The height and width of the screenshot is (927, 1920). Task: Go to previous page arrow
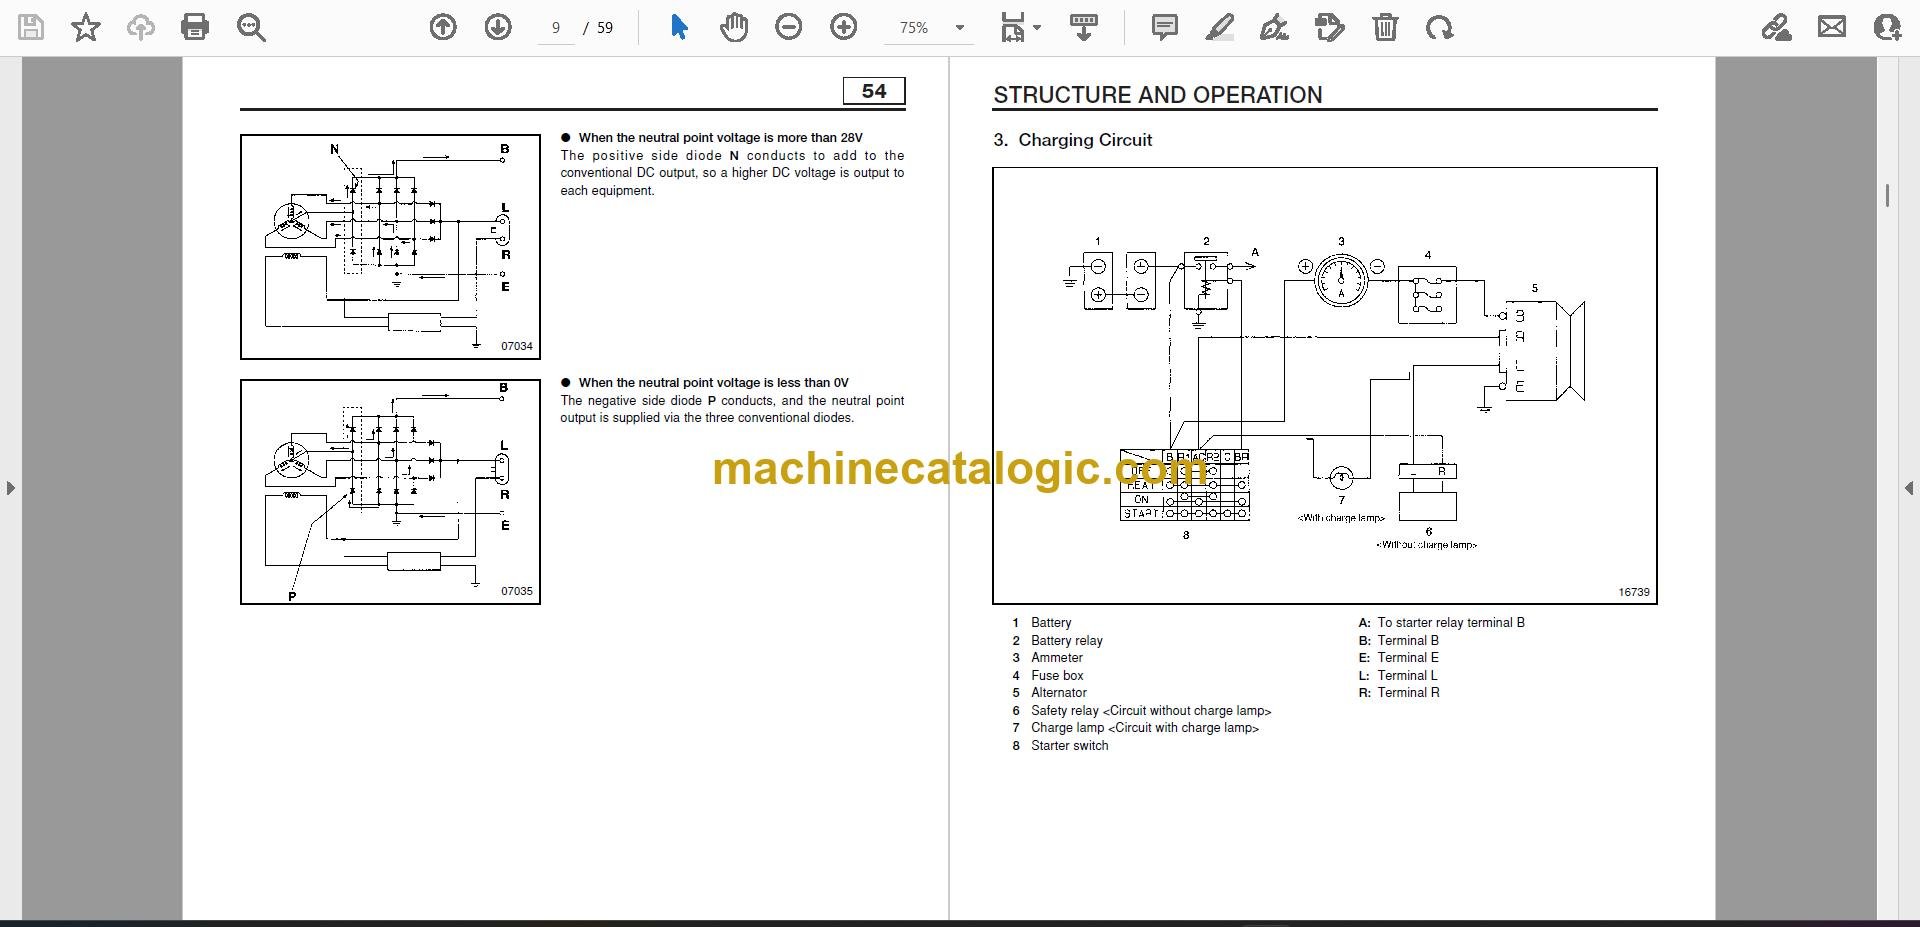coord(443,27)
